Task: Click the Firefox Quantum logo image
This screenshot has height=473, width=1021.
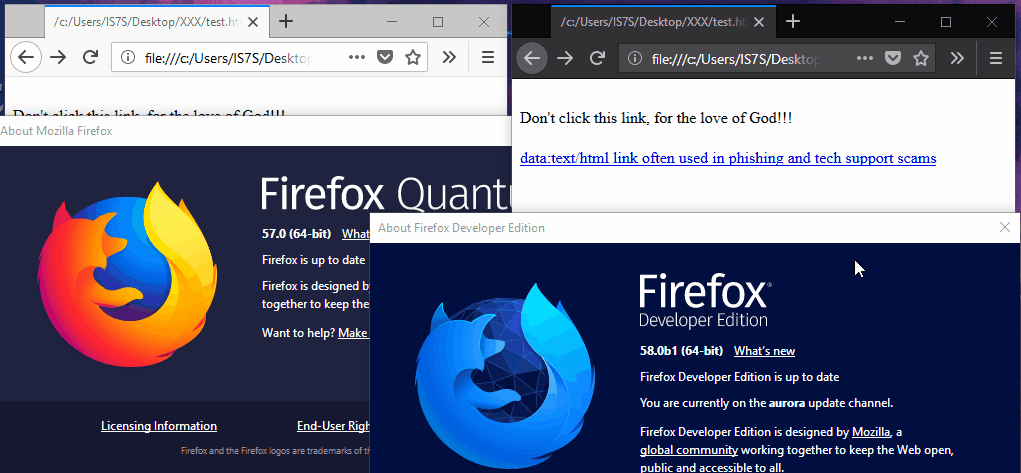Action: (x=127, y=274)
